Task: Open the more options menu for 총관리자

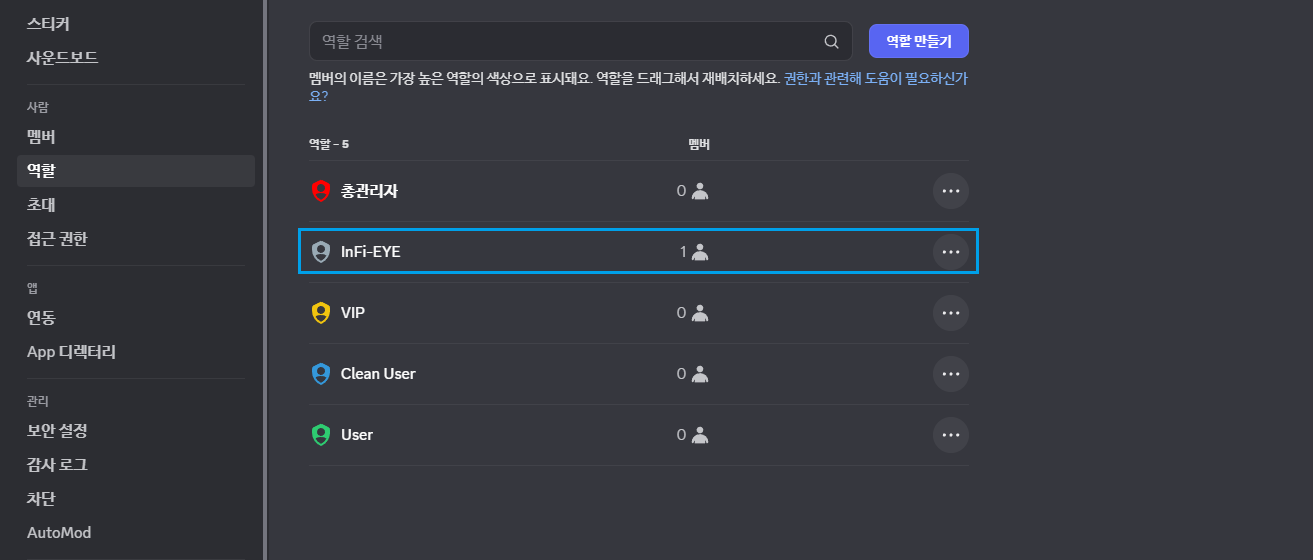Action: coord(951,190)
